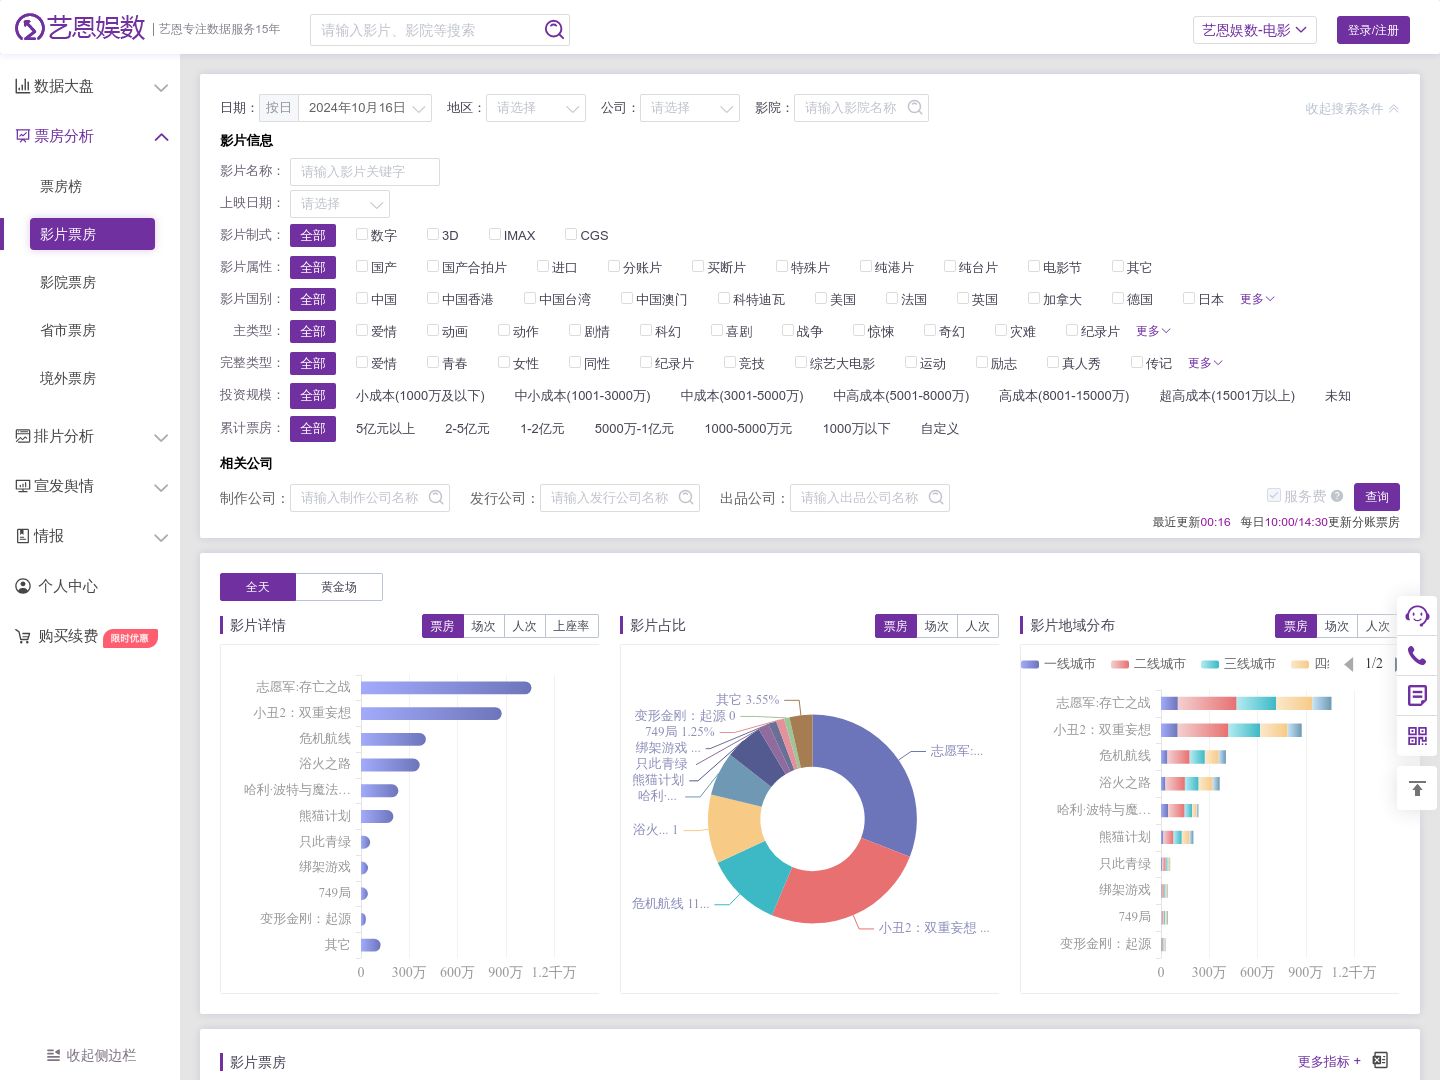Expand 更多 in 完整类型 row
Screen dimensions: 1440x1080
click(1205, 363)
